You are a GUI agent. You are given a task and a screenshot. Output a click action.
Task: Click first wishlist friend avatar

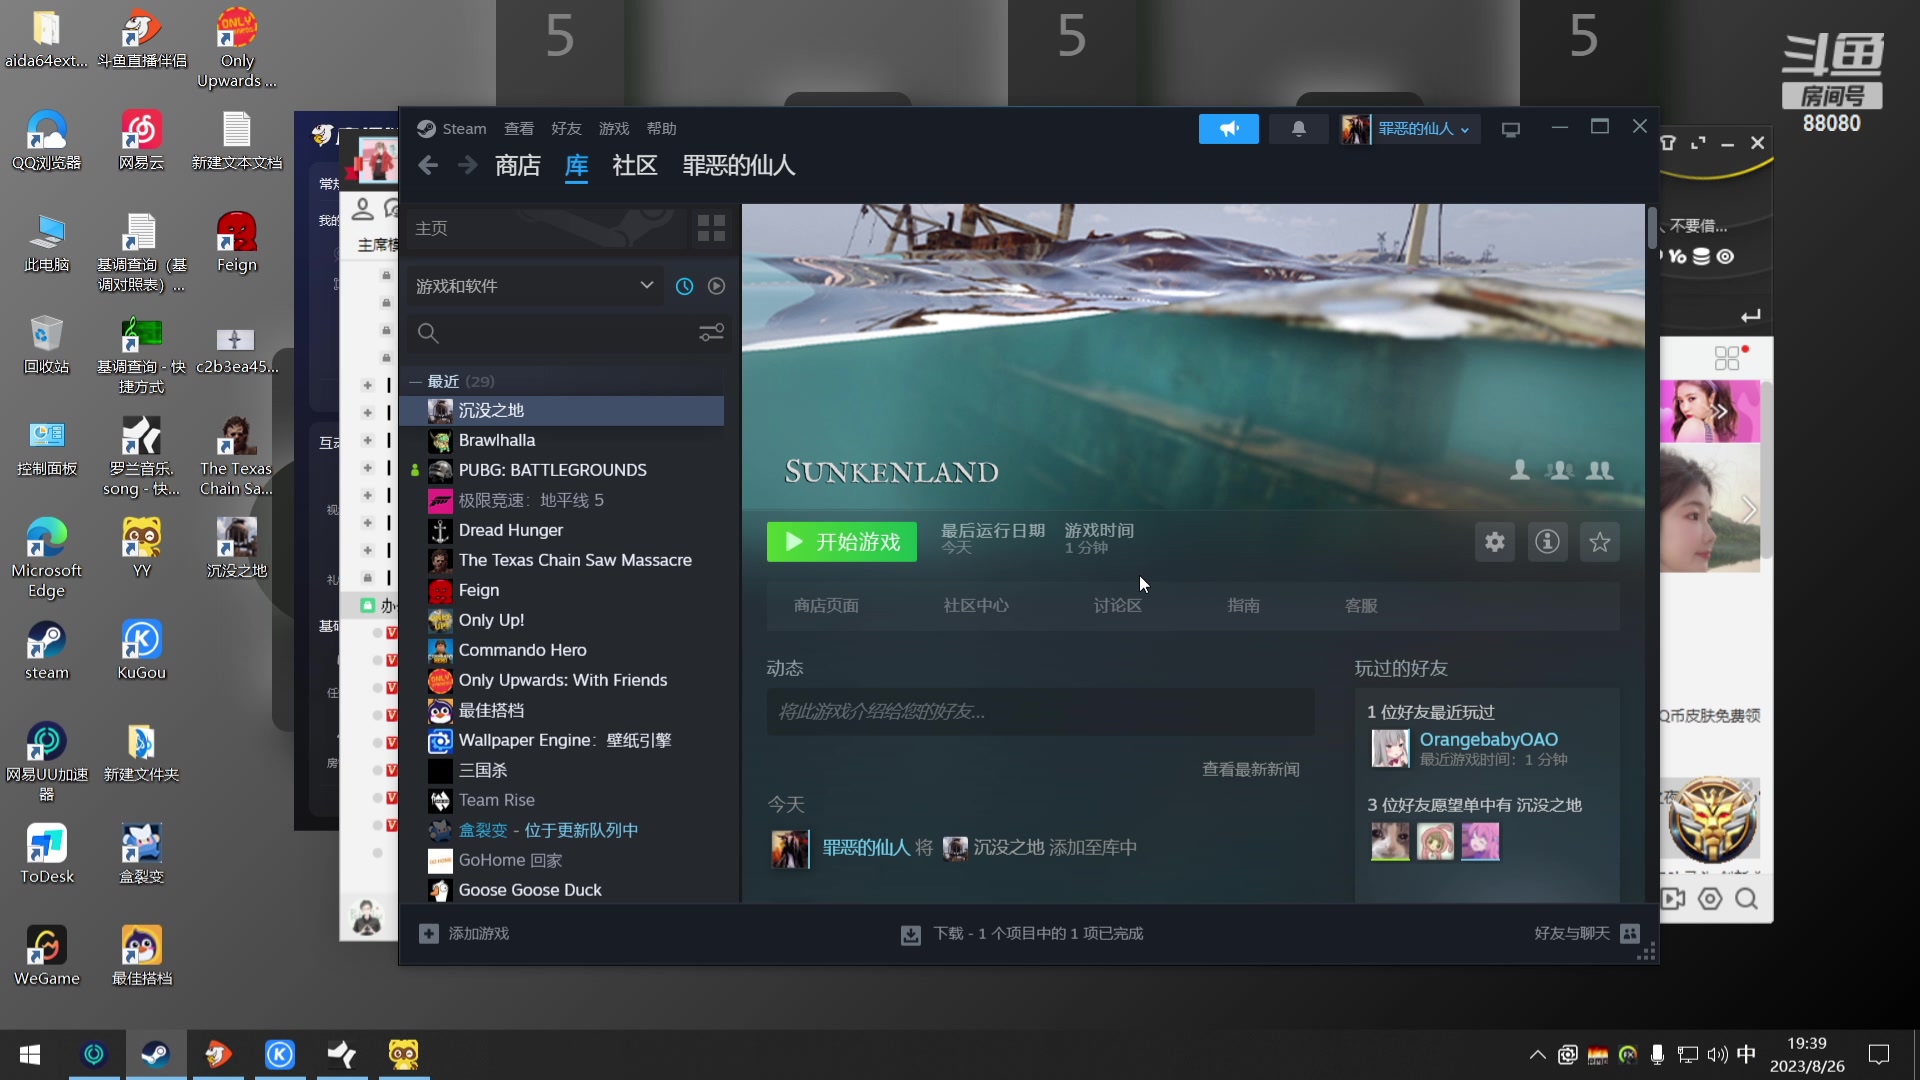tap(1389, 842)
